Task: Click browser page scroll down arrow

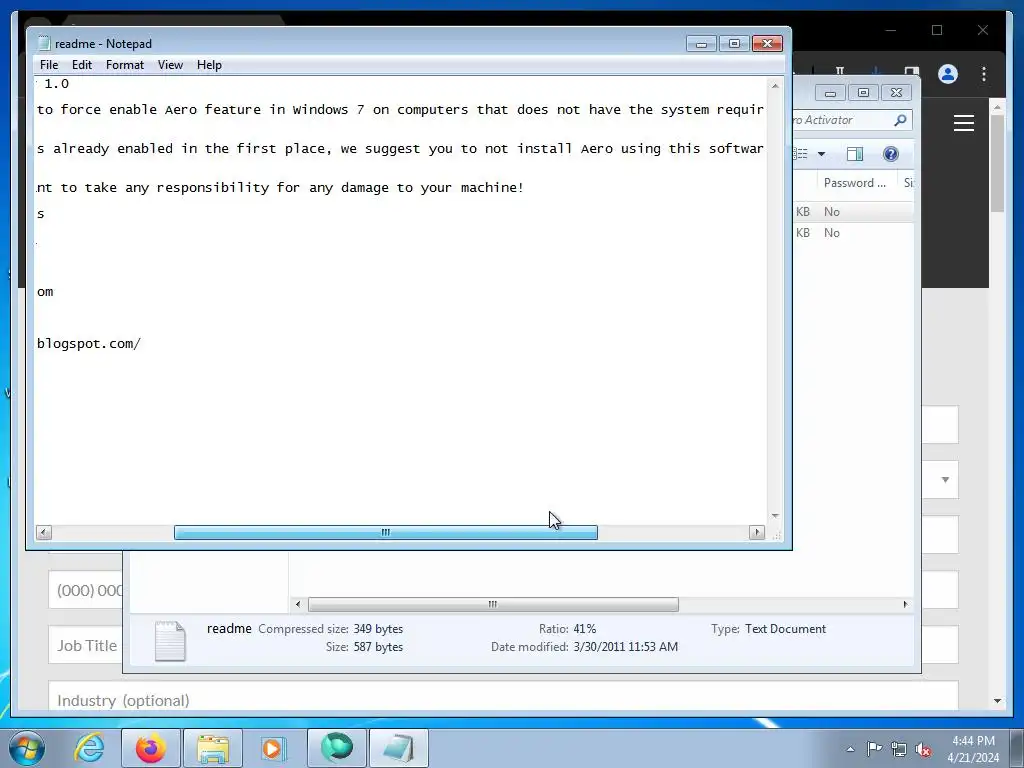Action: [x=997, y=701]
